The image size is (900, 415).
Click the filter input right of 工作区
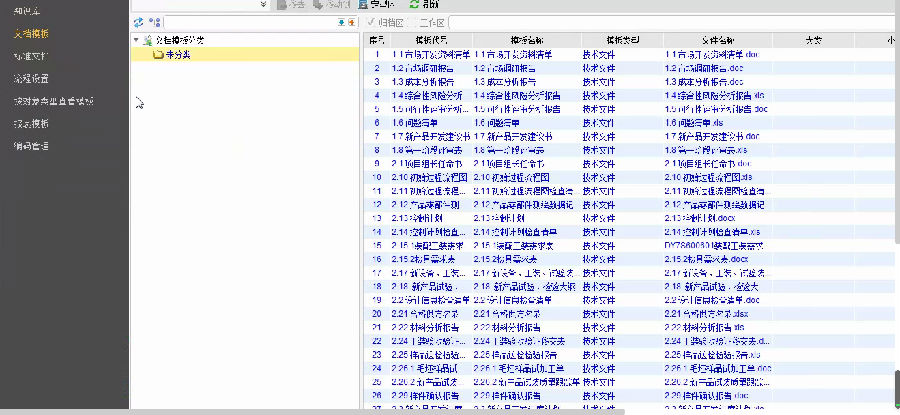(673, 23)
